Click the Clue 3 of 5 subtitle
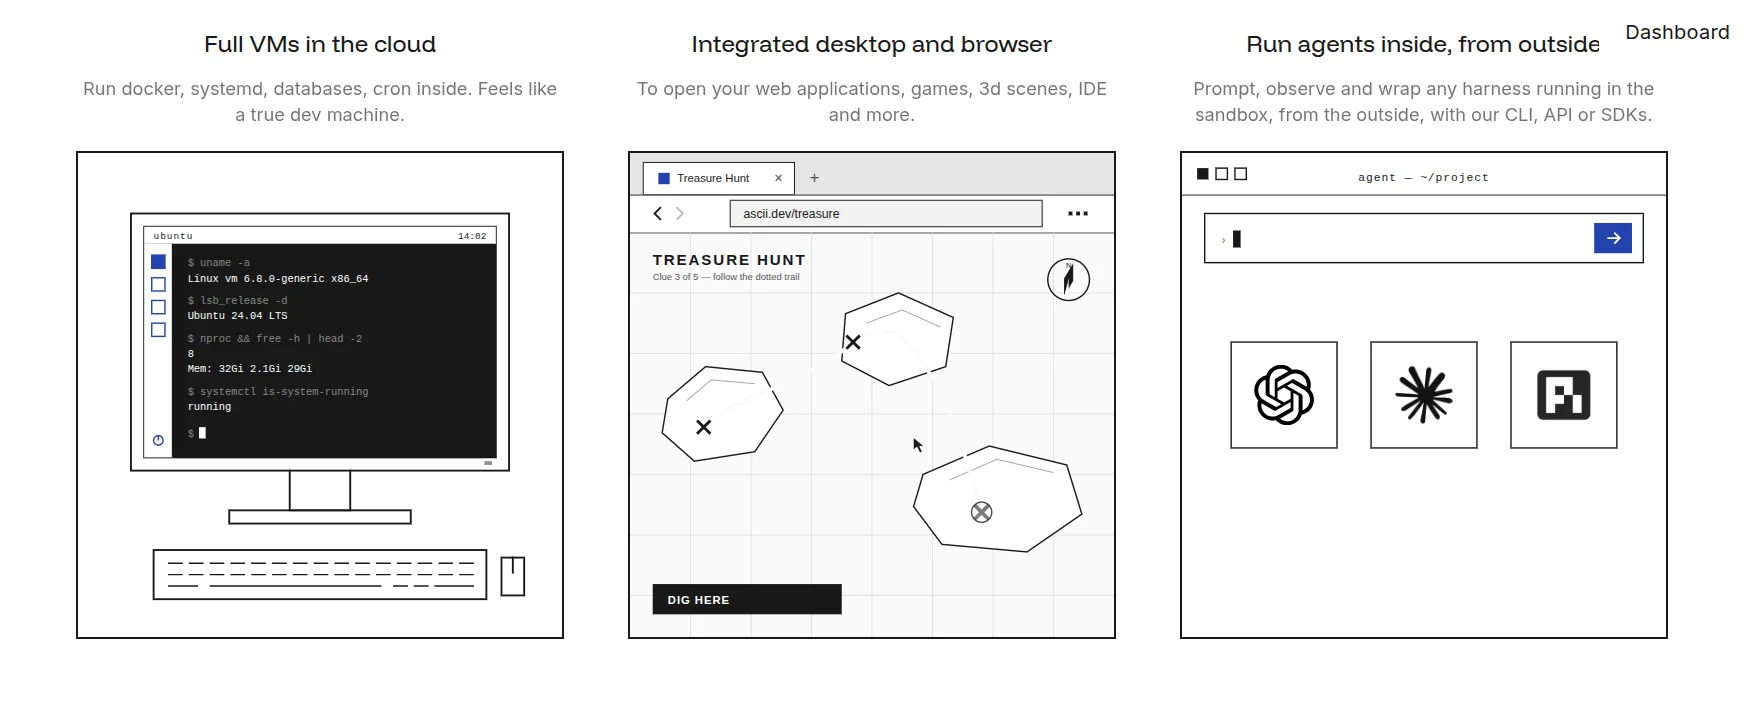 click(726, 277)
